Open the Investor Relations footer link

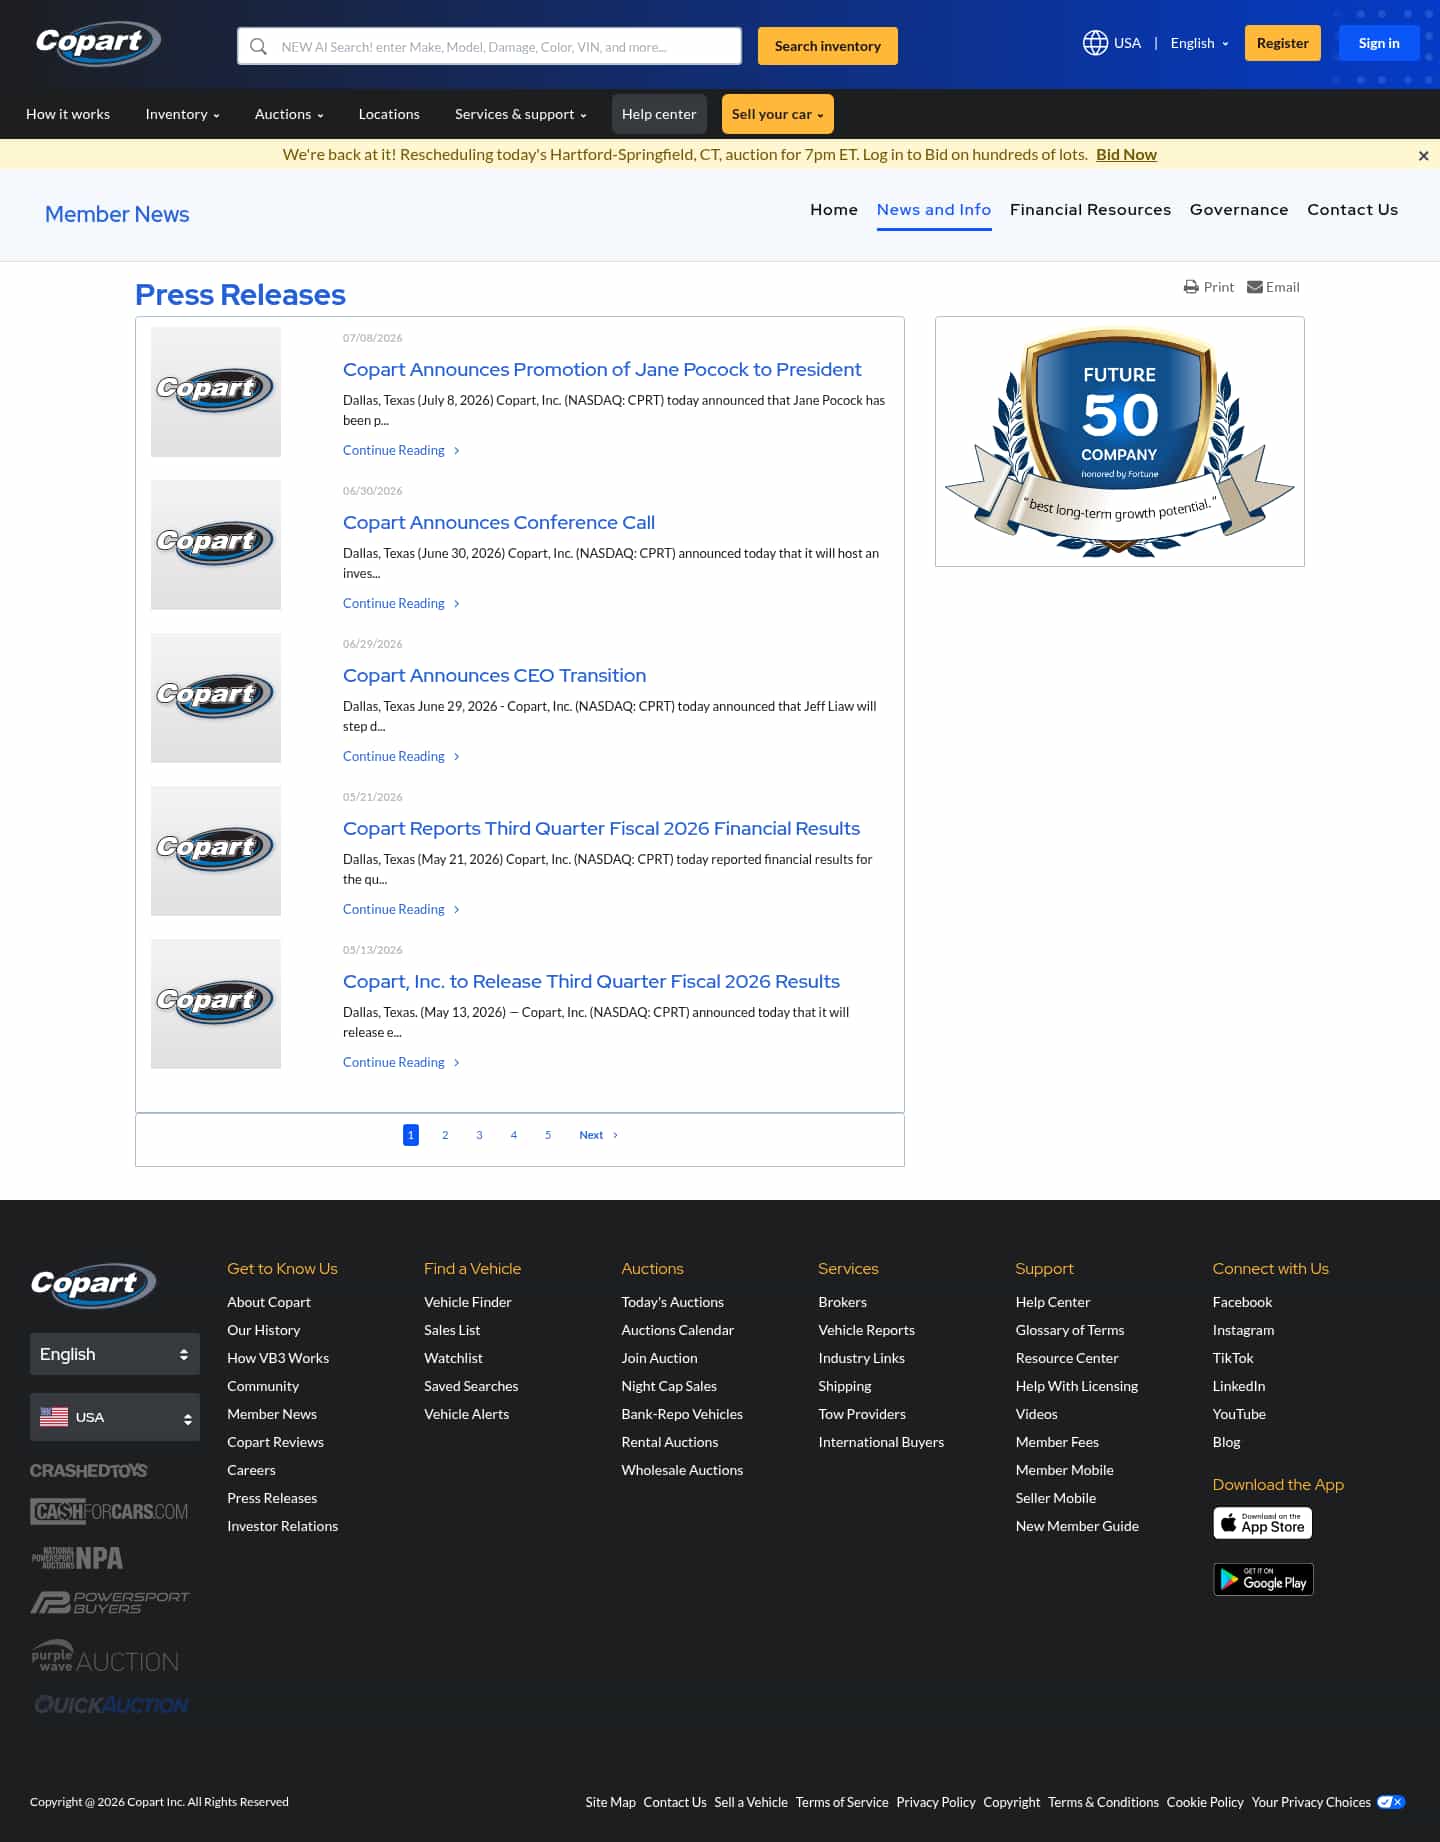point(282,1526)
